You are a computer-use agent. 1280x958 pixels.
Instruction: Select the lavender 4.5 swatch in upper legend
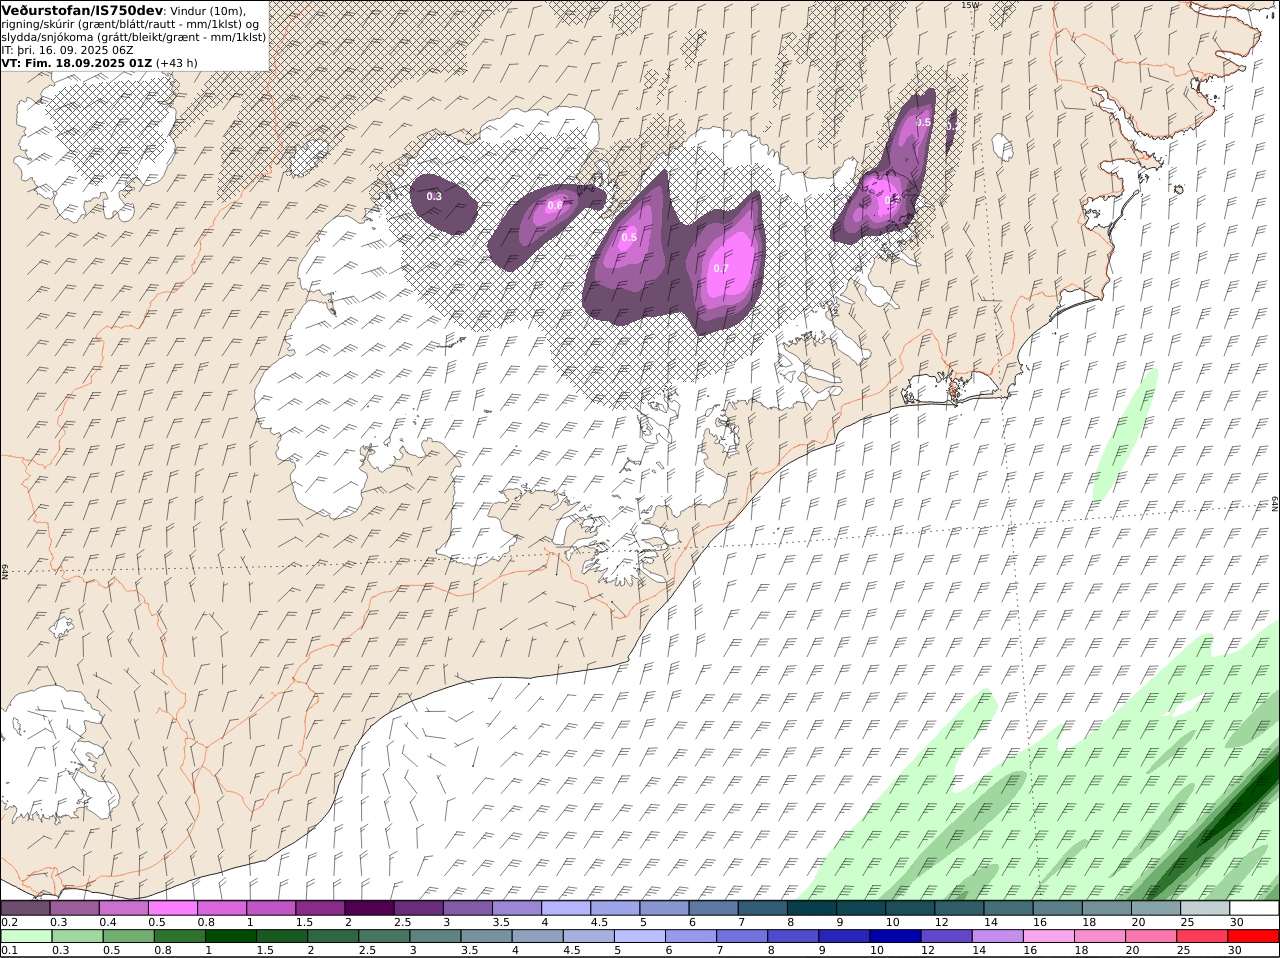[615, 908]
